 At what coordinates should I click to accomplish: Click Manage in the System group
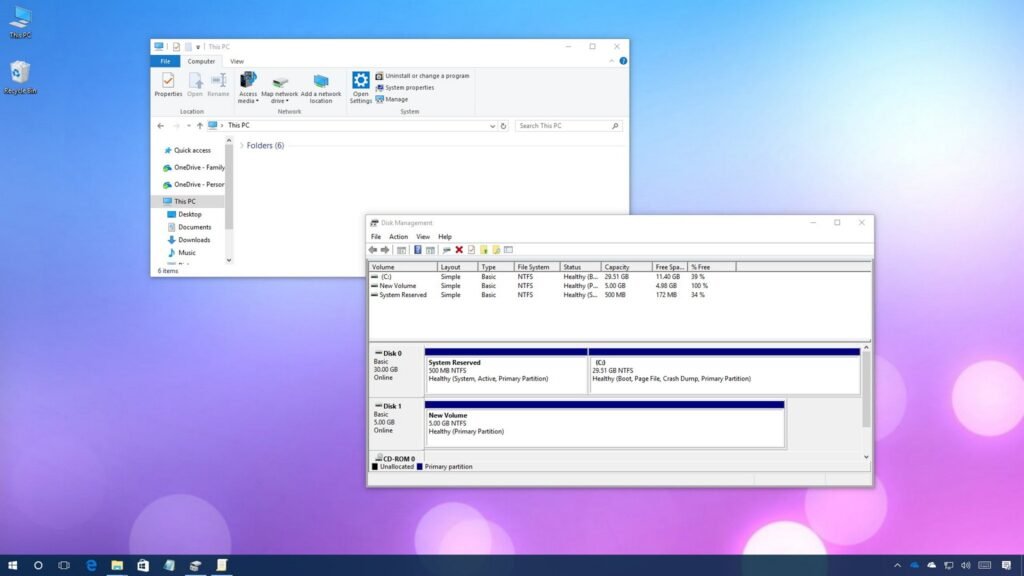(x=392, y=99)
